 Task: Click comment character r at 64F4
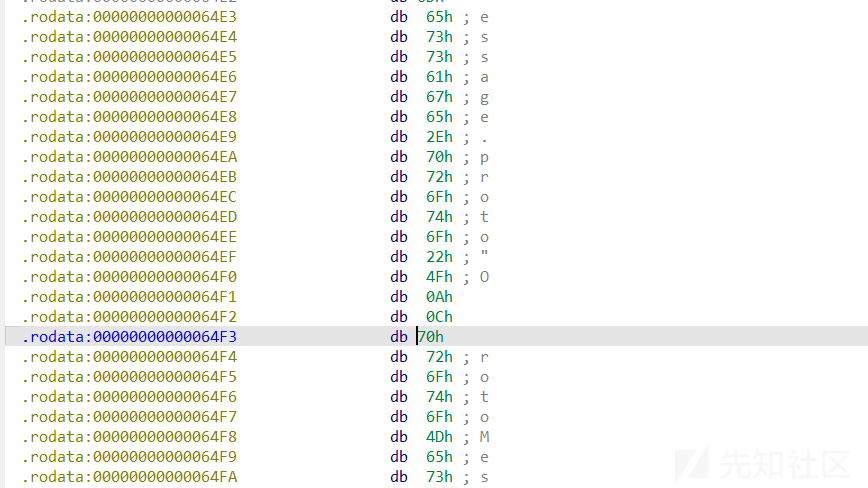[484, 357]
